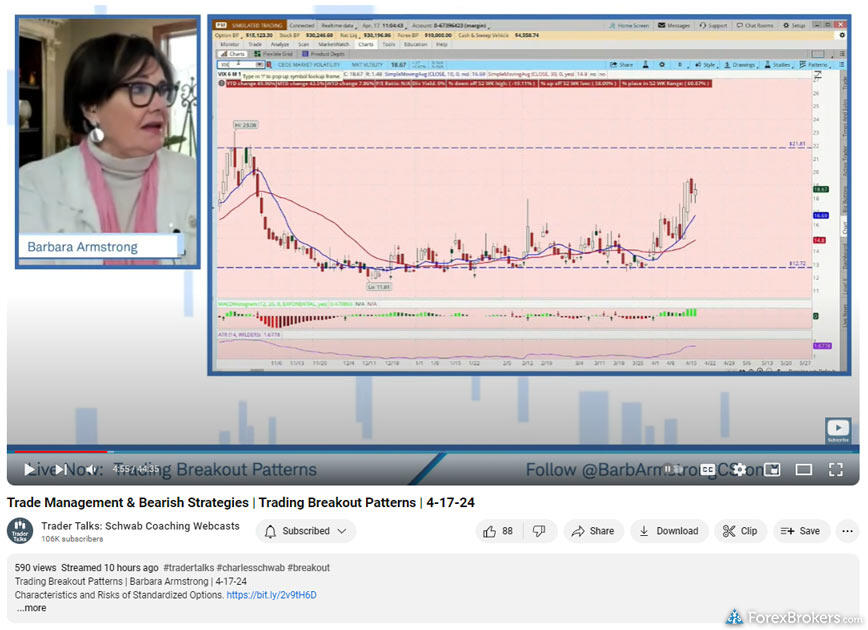Image resolution: width=868 pixels, height=630 pixels.
Task: Open the more actions ellipsis menu
Action: point(848,531)
